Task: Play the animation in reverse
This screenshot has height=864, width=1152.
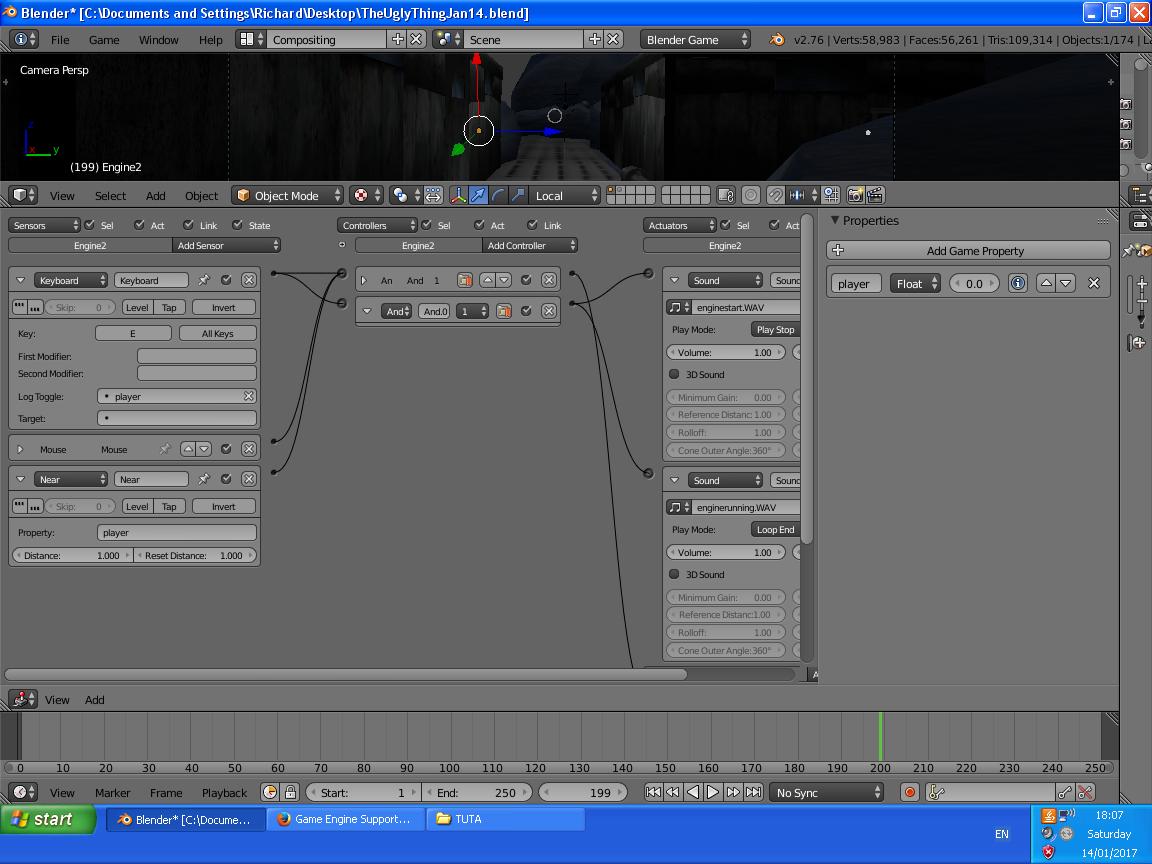Action: click(693, 792)
